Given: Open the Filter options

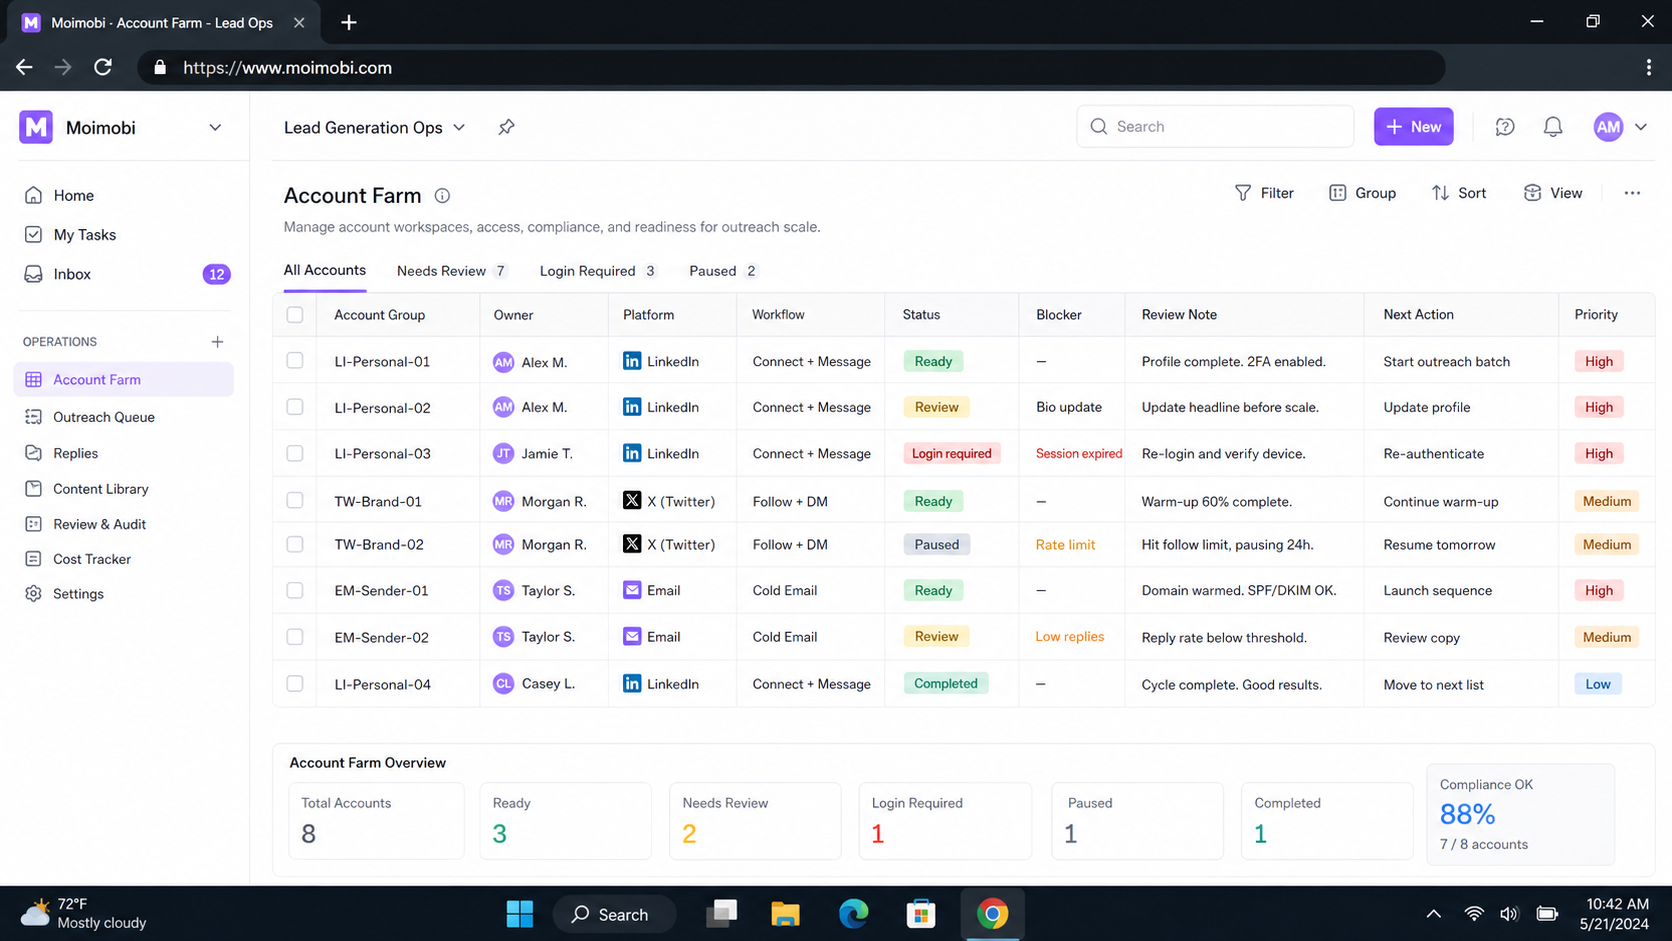Looking at the screenshot, I should point(1264,193).
